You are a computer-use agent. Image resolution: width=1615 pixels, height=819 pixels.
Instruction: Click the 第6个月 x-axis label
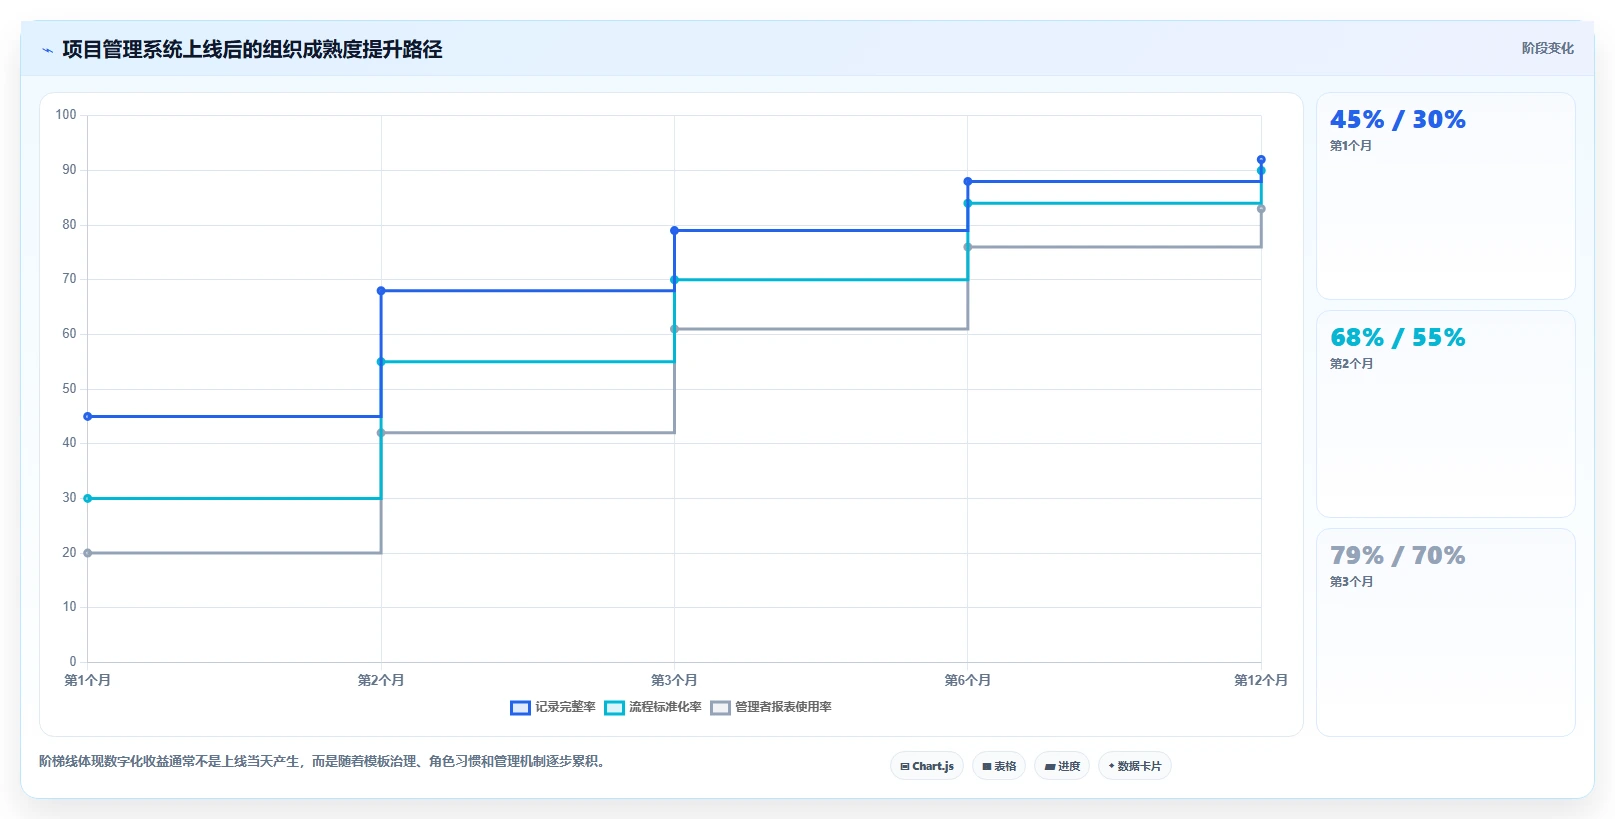point(968,680)
